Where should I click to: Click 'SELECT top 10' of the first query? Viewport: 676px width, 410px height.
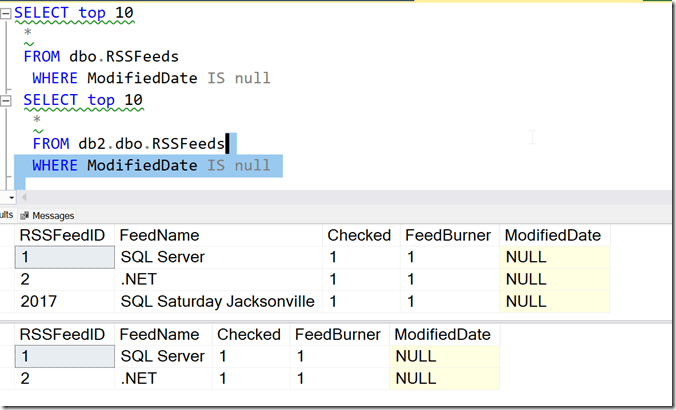pyautogui.click(x=74, y=13)
